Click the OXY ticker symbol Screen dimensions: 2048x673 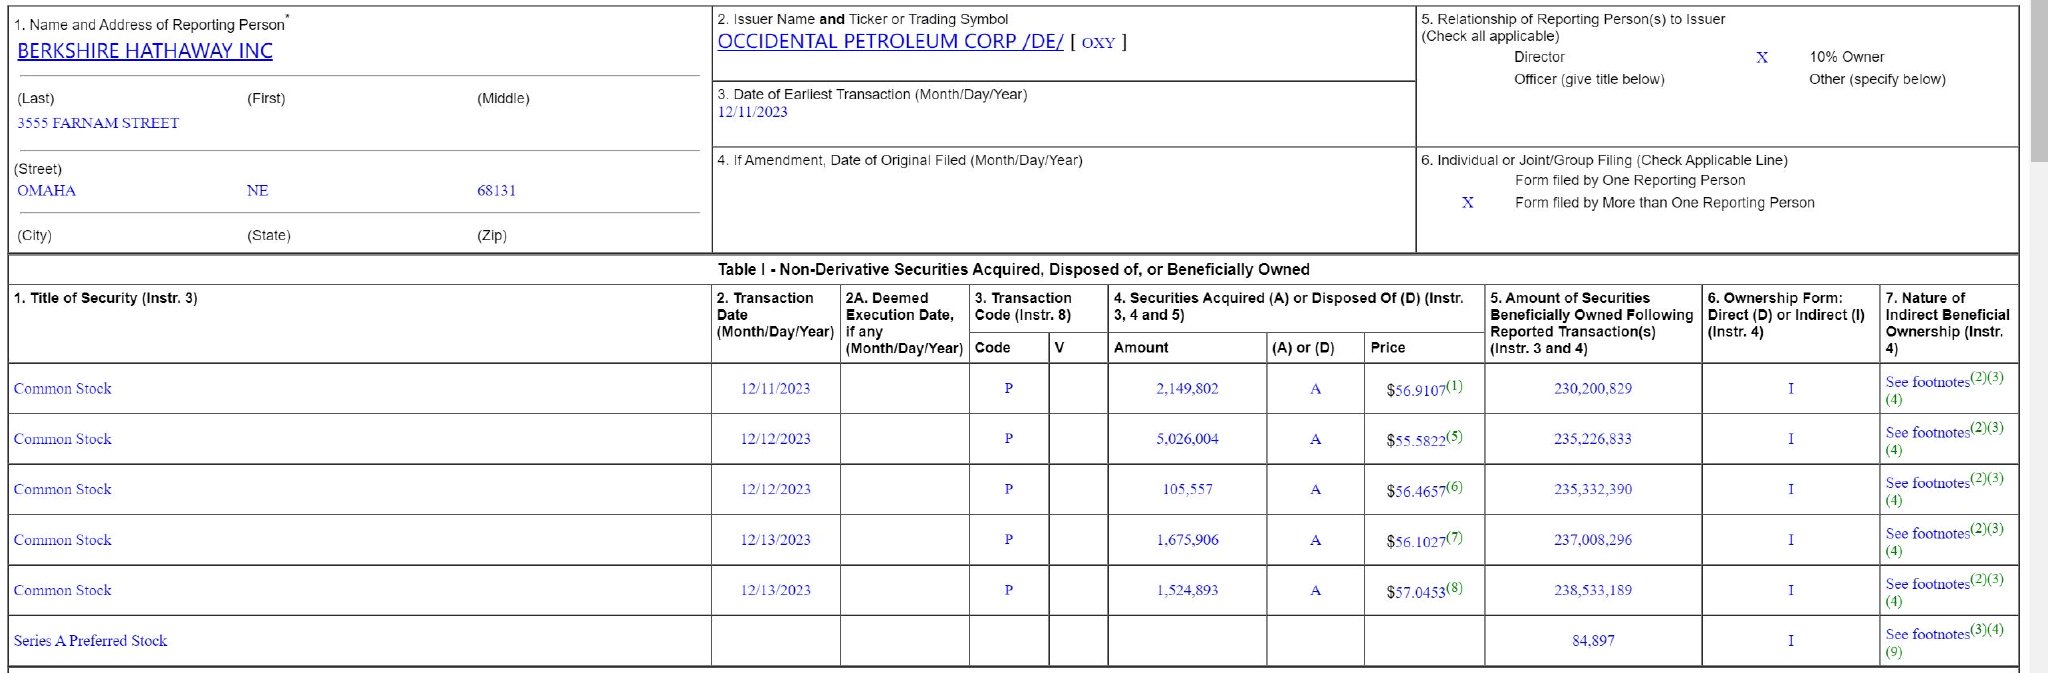(1098, 43)
